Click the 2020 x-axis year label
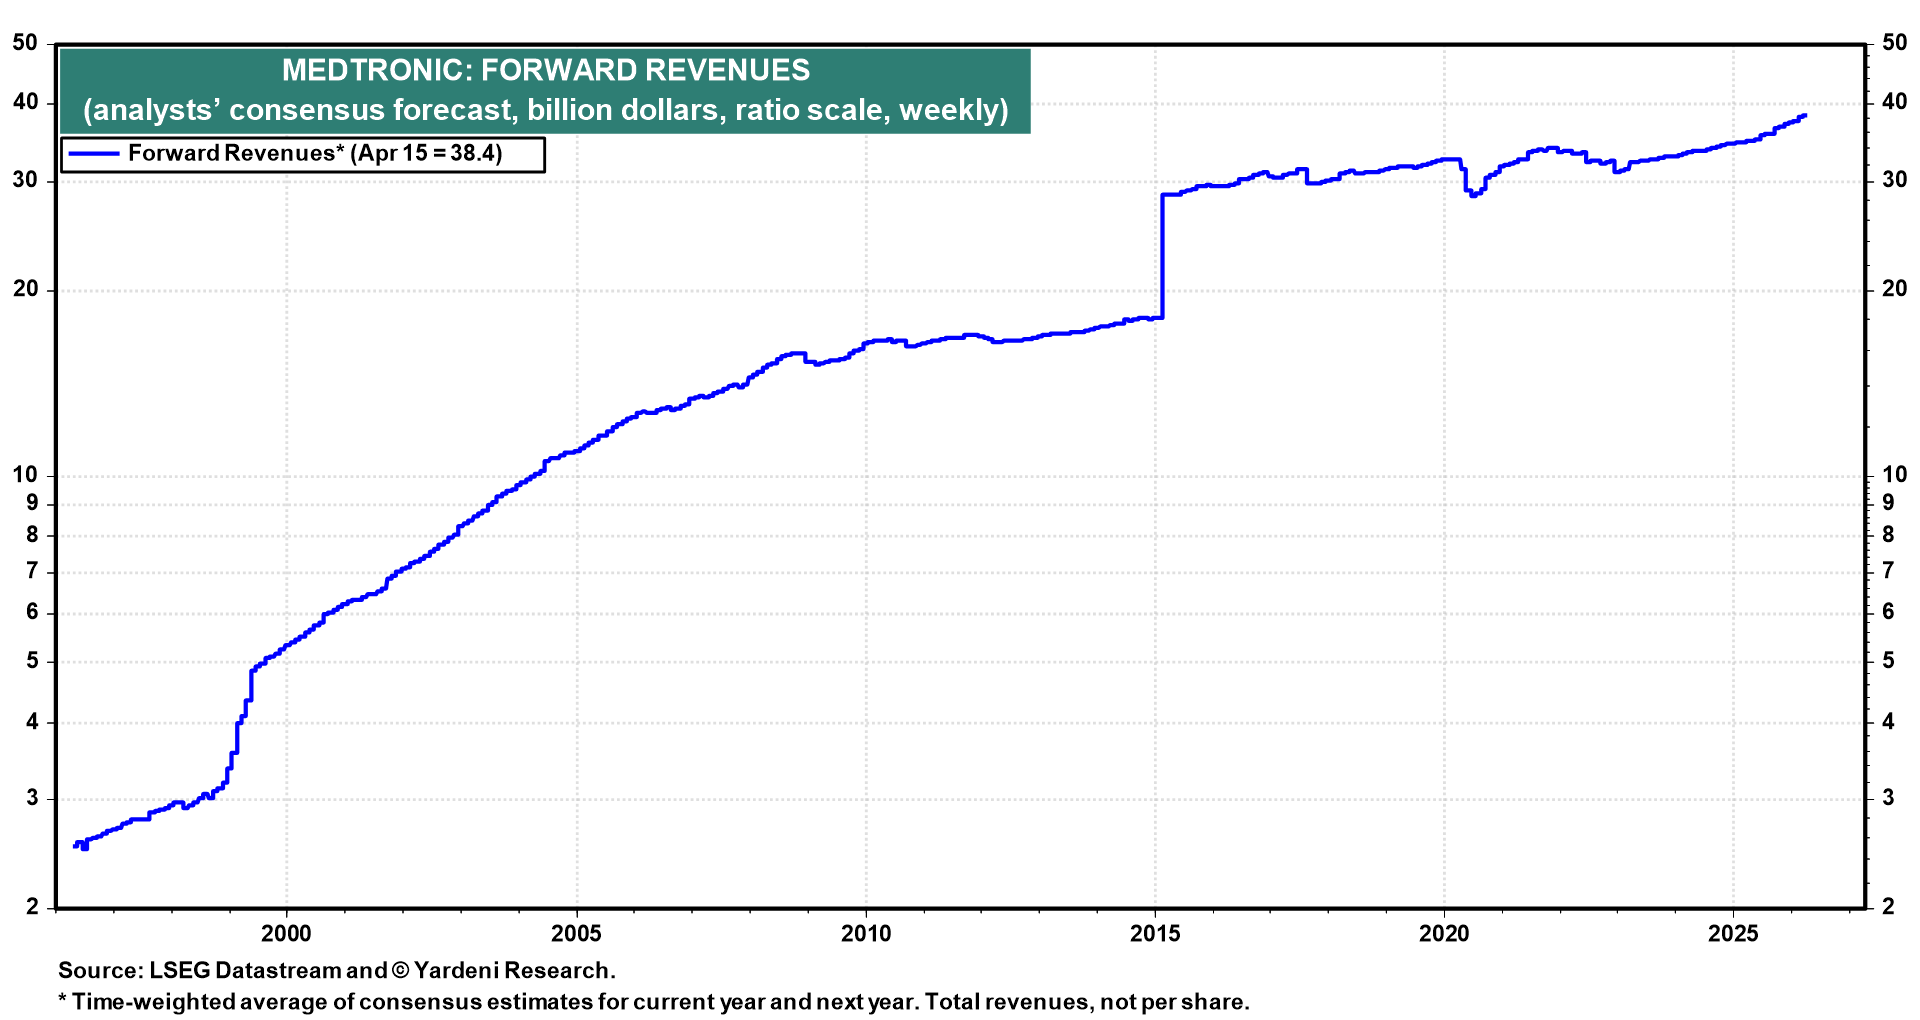The height and width of the screenshot is (1020, 1920). pyautogui.click(x=1444, y=934)
